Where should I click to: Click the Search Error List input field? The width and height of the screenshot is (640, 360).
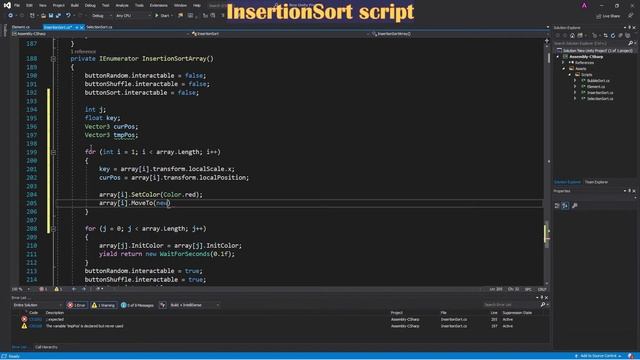(x=510, y=305)
